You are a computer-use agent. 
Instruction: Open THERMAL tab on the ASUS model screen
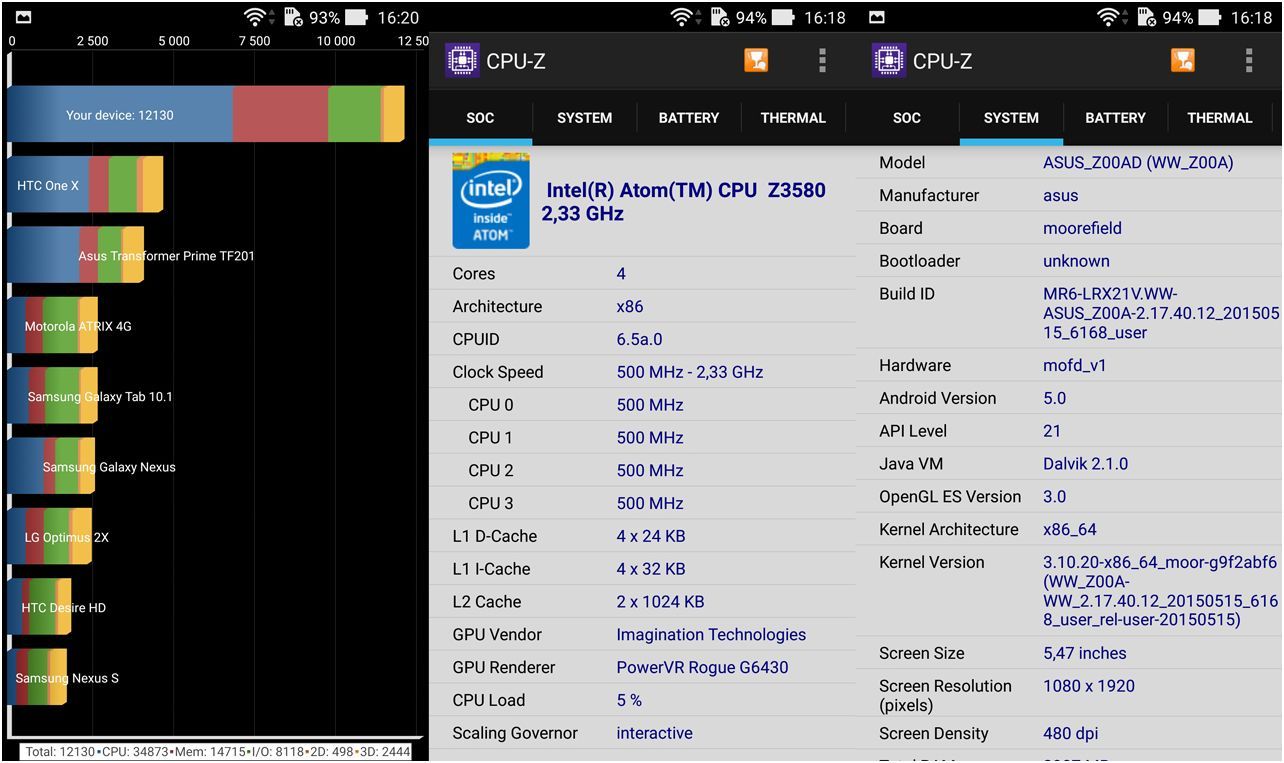[x=1219, y=118]
